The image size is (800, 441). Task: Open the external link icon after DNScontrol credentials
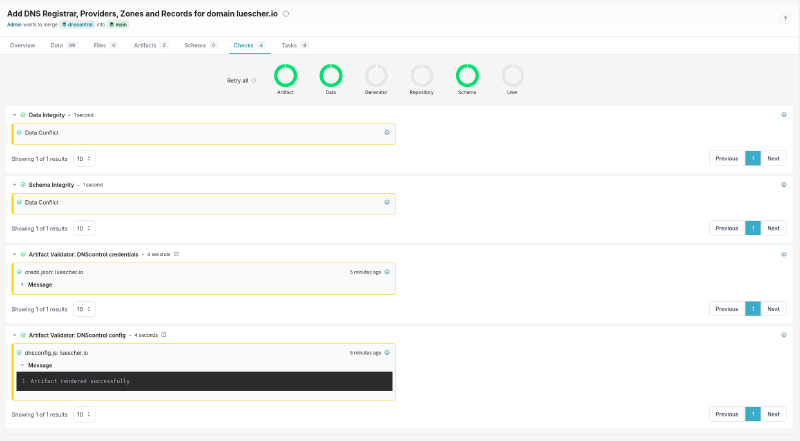click(177, 254)
